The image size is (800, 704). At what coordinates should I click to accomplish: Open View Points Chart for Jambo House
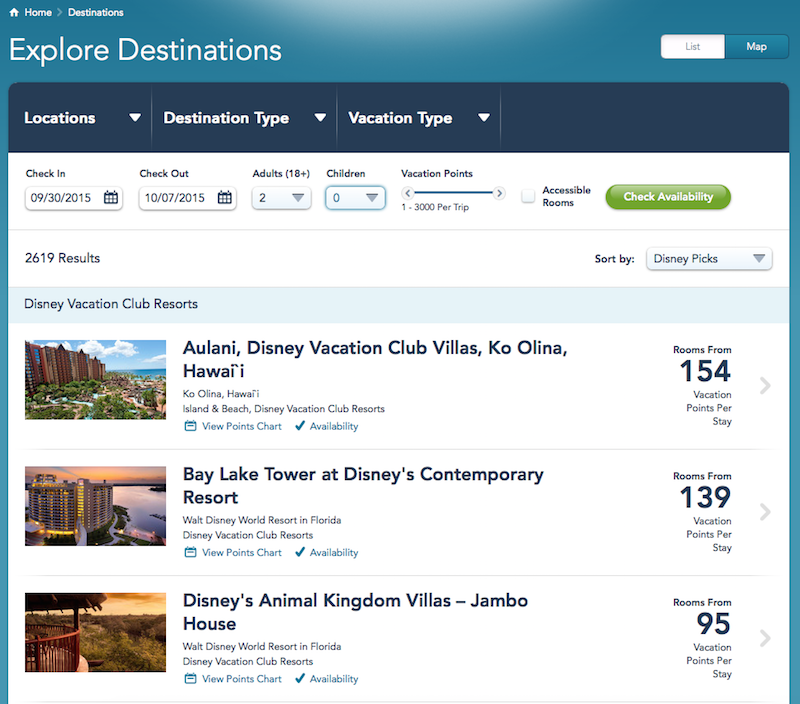tap(242, 678)
